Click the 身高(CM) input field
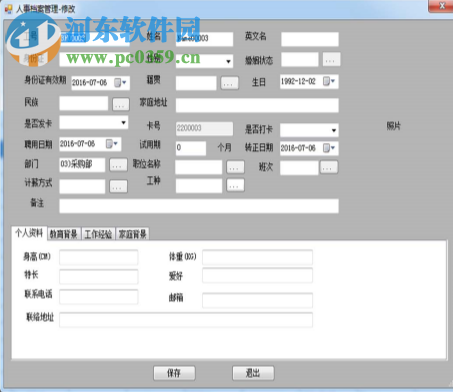The height and width of the screenshot is (392, 453). [99, 257]
